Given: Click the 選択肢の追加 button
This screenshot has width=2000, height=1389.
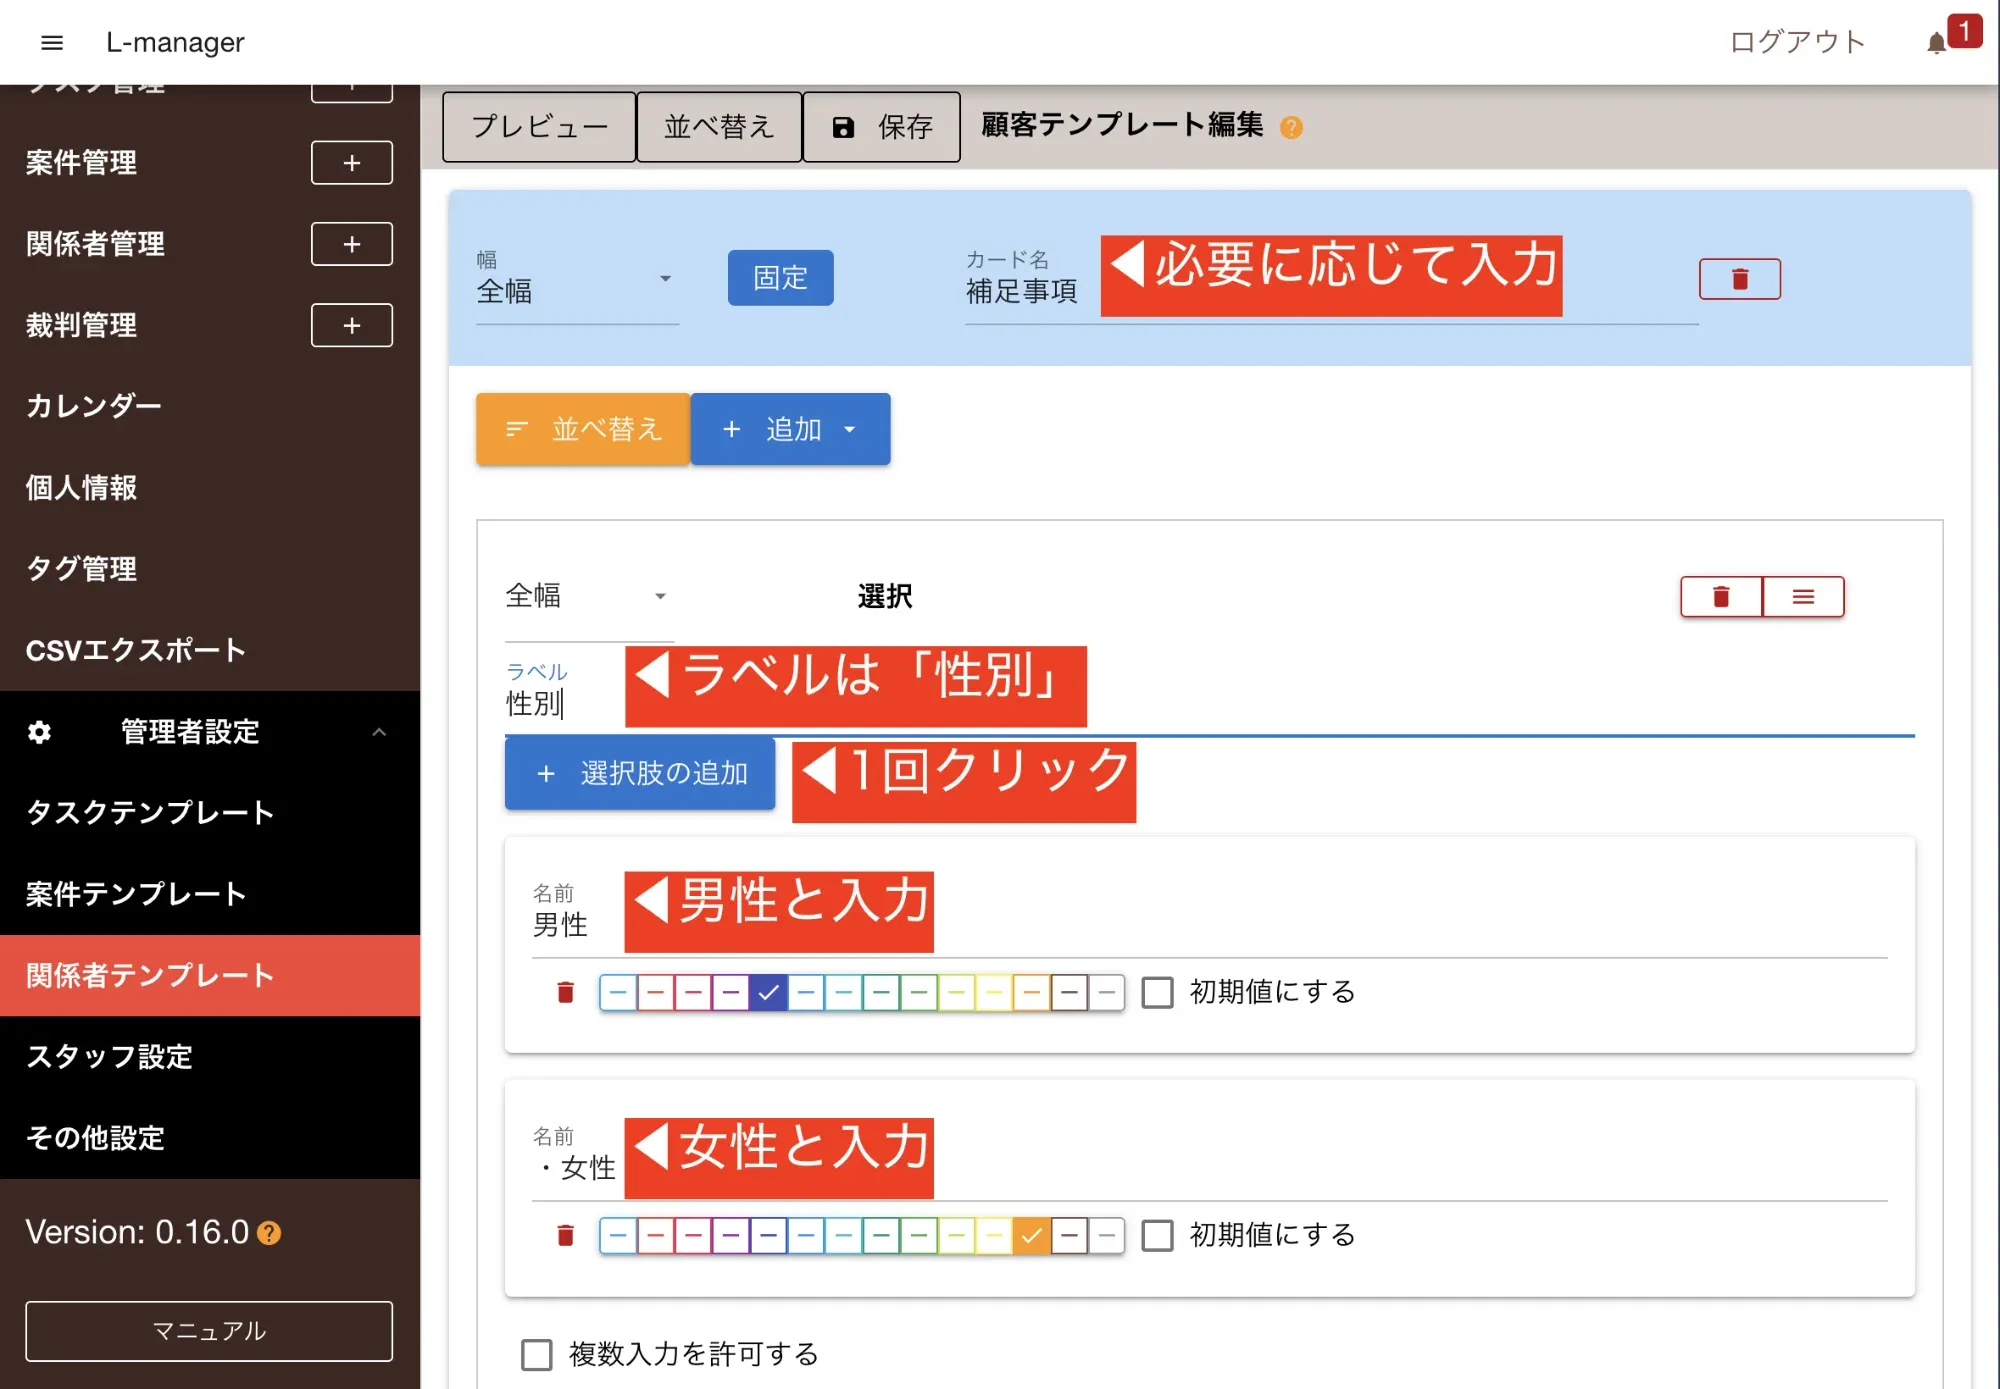Looking at the screenshot, I should pos(640,773).
